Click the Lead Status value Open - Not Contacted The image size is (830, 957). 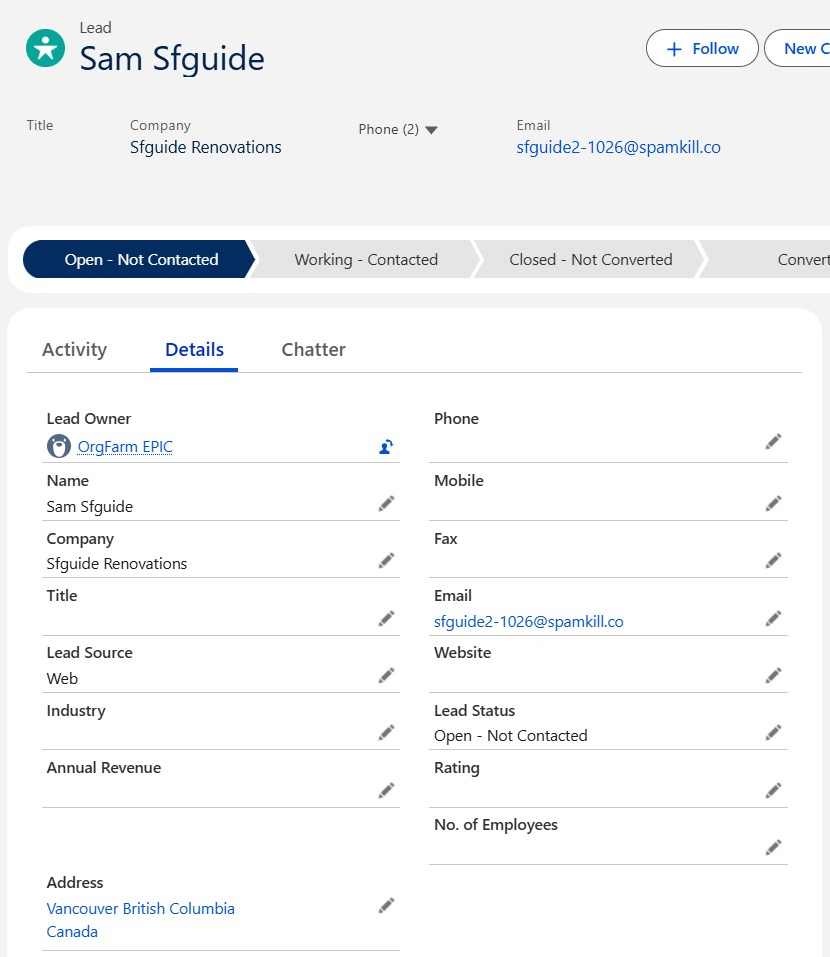point(511,735)
